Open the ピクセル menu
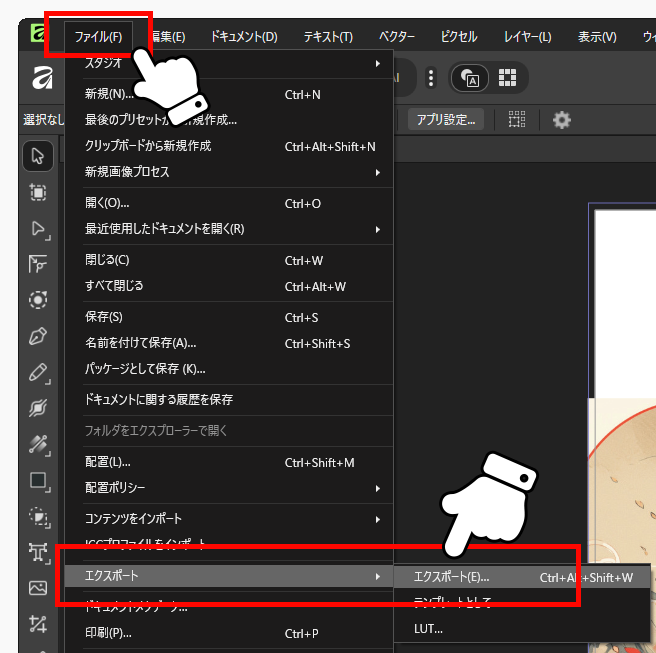Viewport: 656px width, 653px height. click(x=459, y=37)
